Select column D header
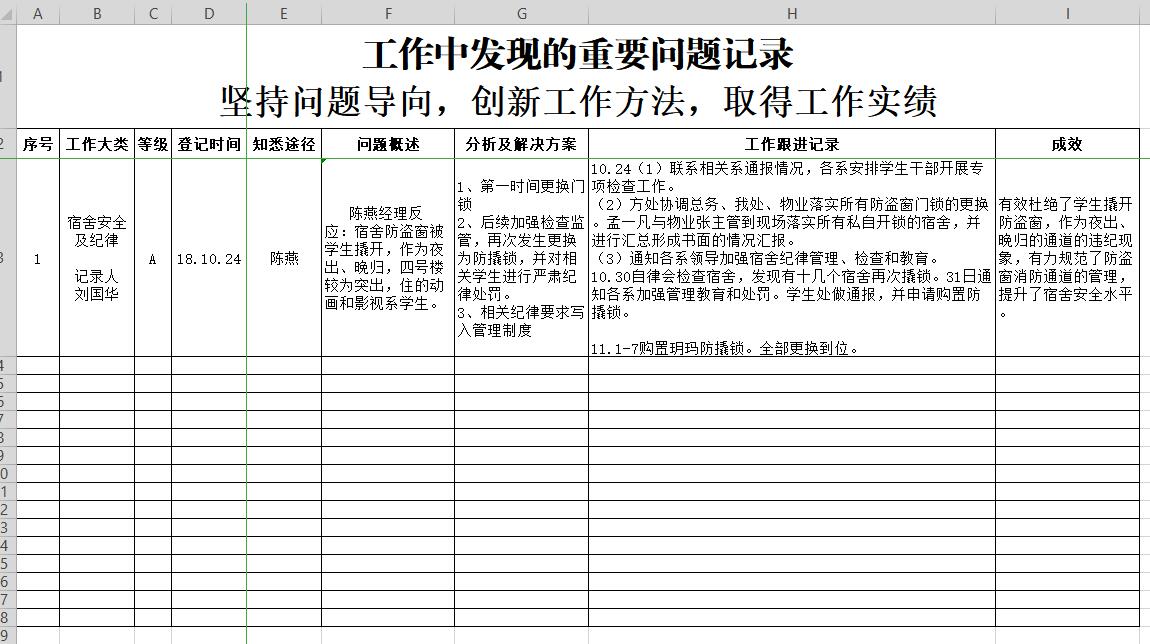This screenshot has height=644, width=1150. (x=209, y=13)
